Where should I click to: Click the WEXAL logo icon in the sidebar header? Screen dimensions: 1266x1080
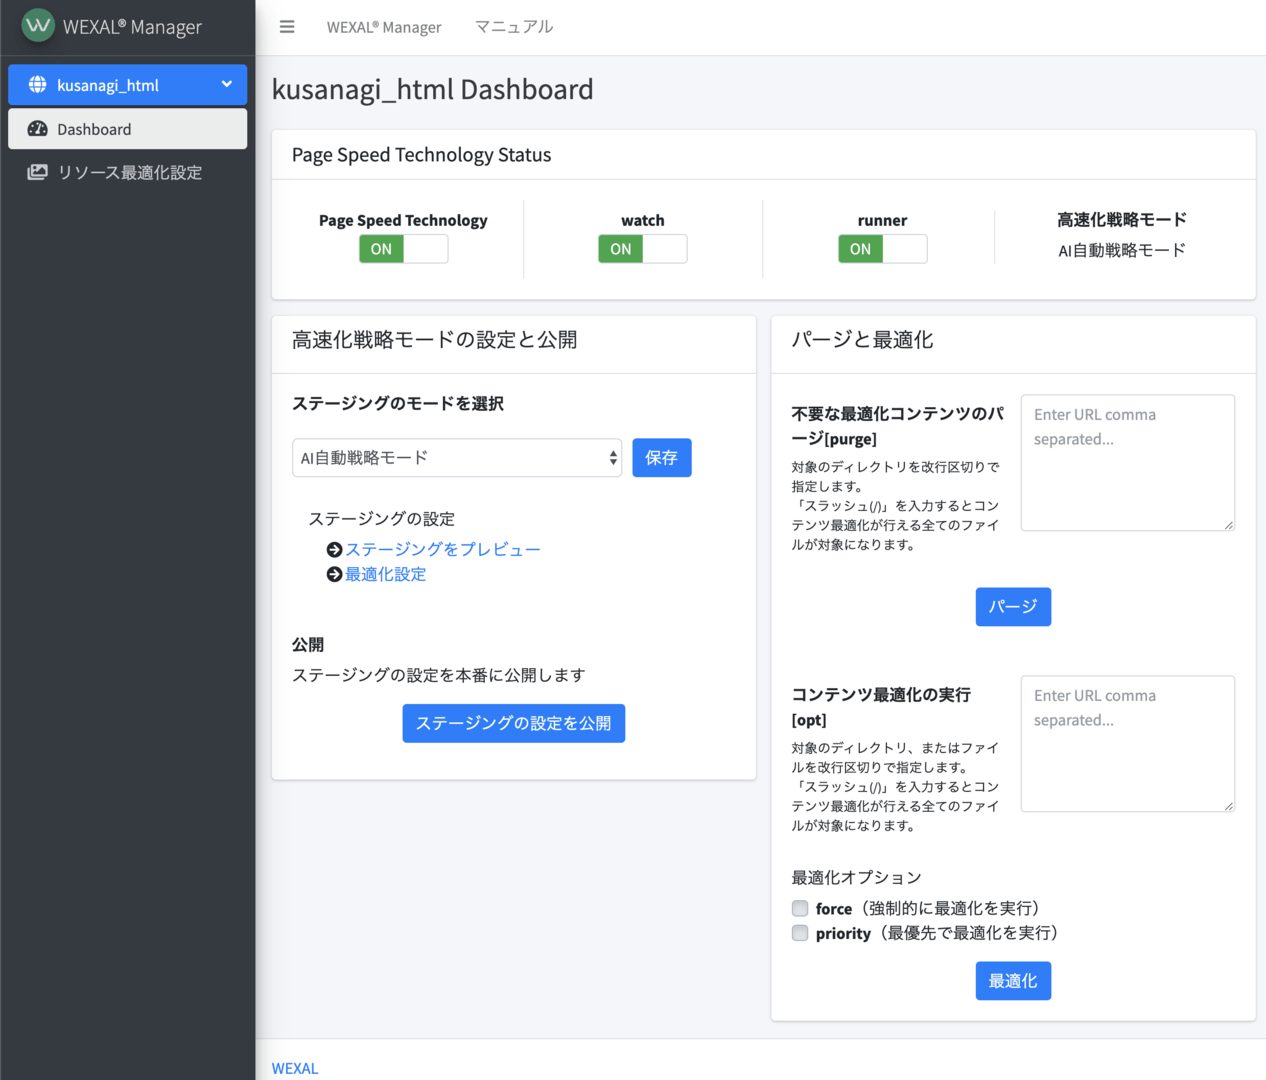tap(38, 25)
